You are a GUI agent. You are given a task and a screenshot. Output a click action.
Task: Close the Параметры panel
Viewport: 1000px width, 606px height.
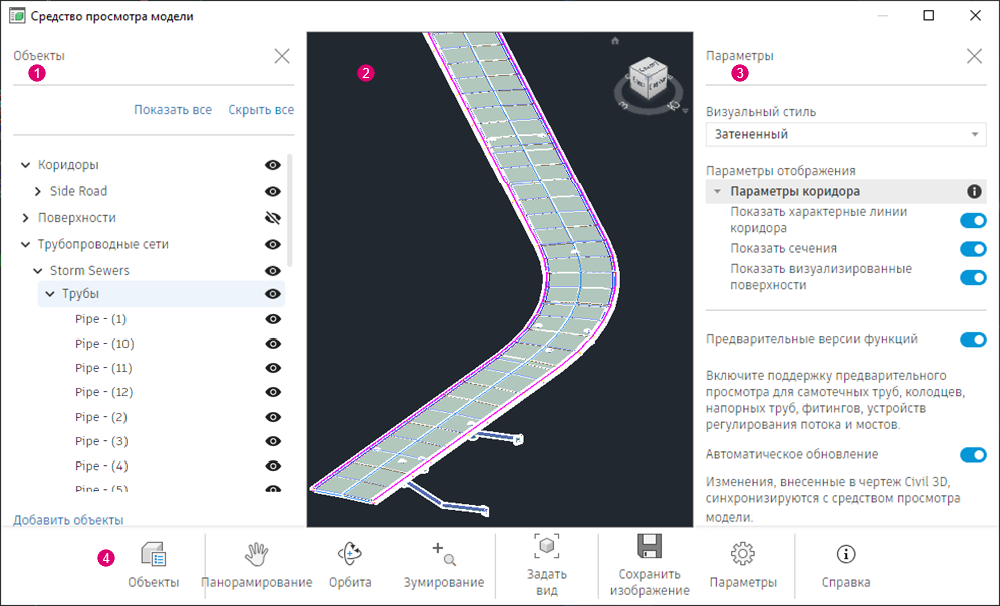tap(974, 56)
